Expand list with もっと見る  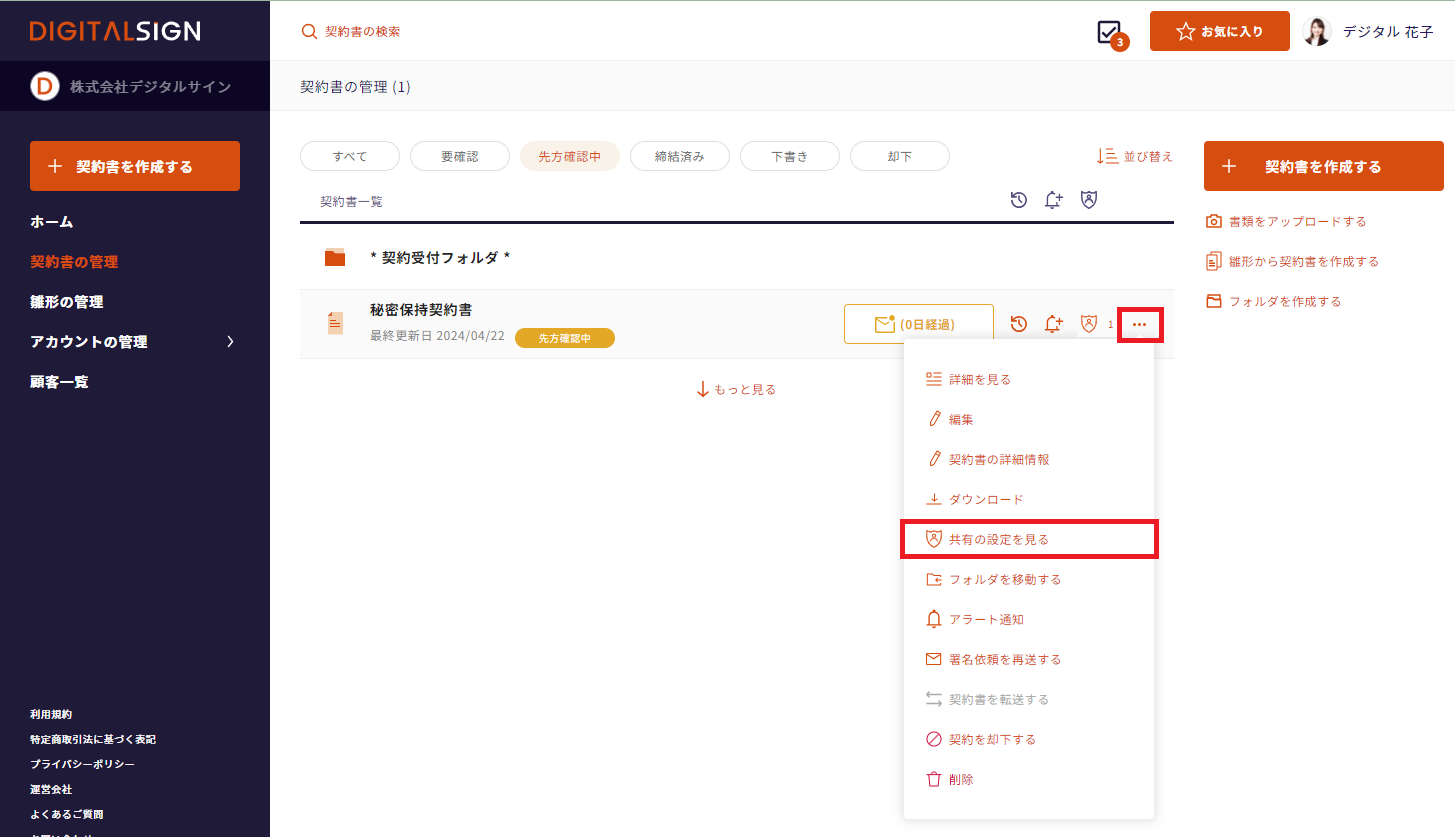tap(736, 389)
